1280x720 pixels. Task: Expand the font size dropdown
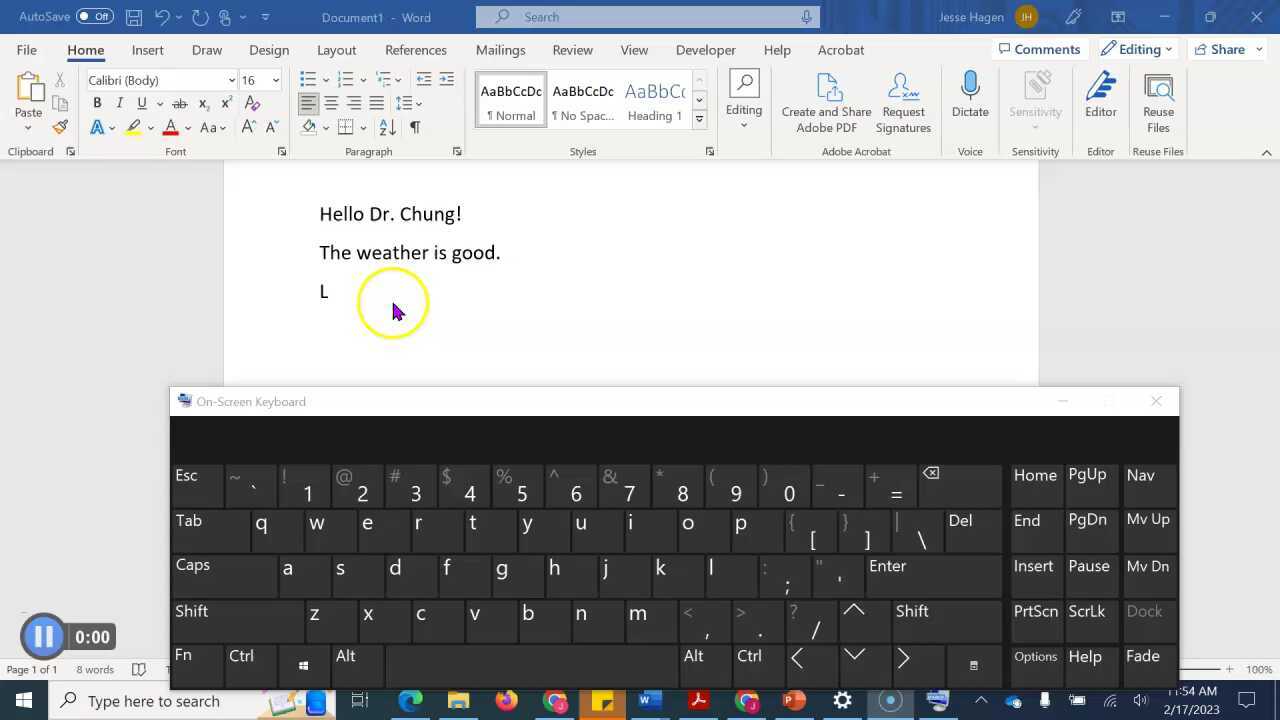click(x=275, y=80)
